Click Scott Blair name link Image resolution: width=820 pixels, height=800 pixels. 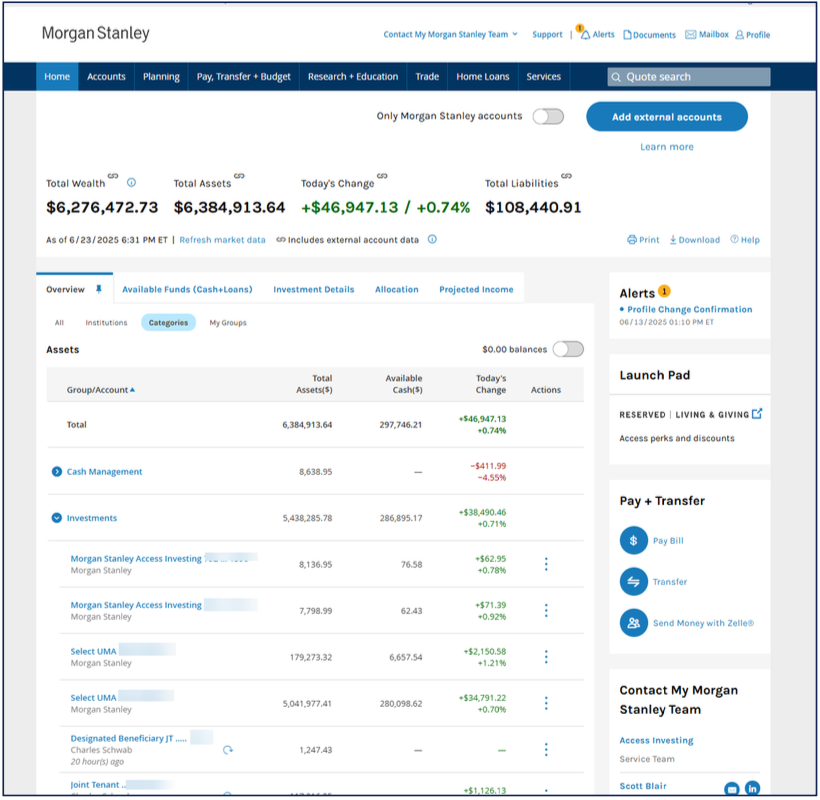pos(643,786)
